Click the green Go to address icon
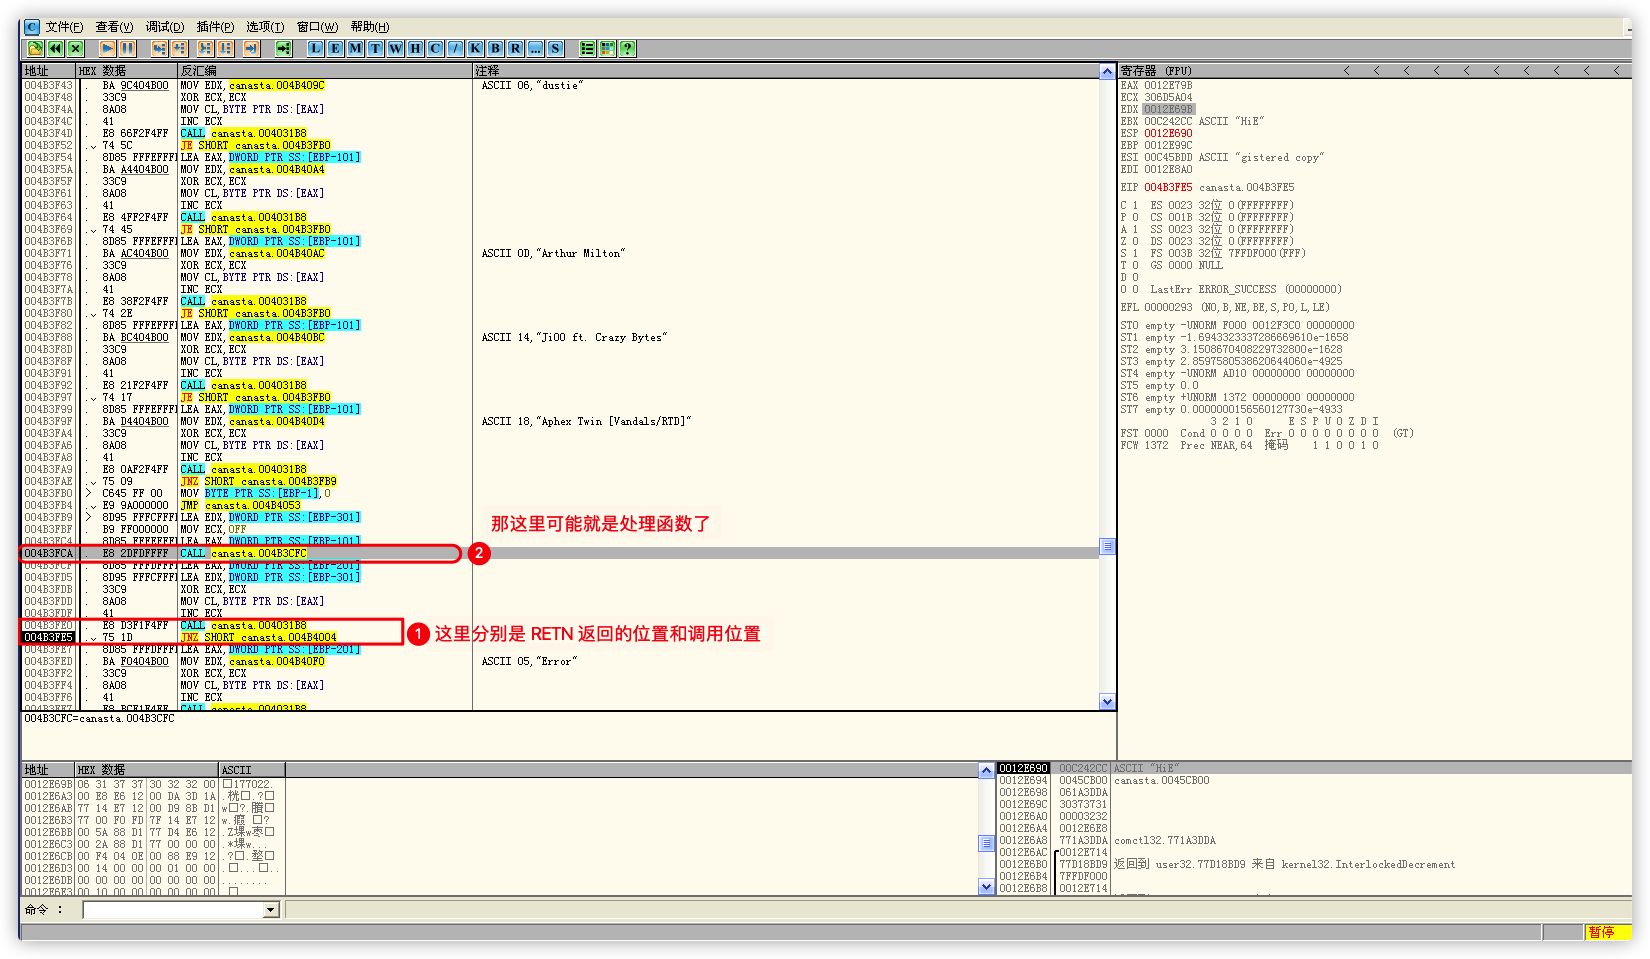Screen dimensions: 1650x959 [283, 48]
